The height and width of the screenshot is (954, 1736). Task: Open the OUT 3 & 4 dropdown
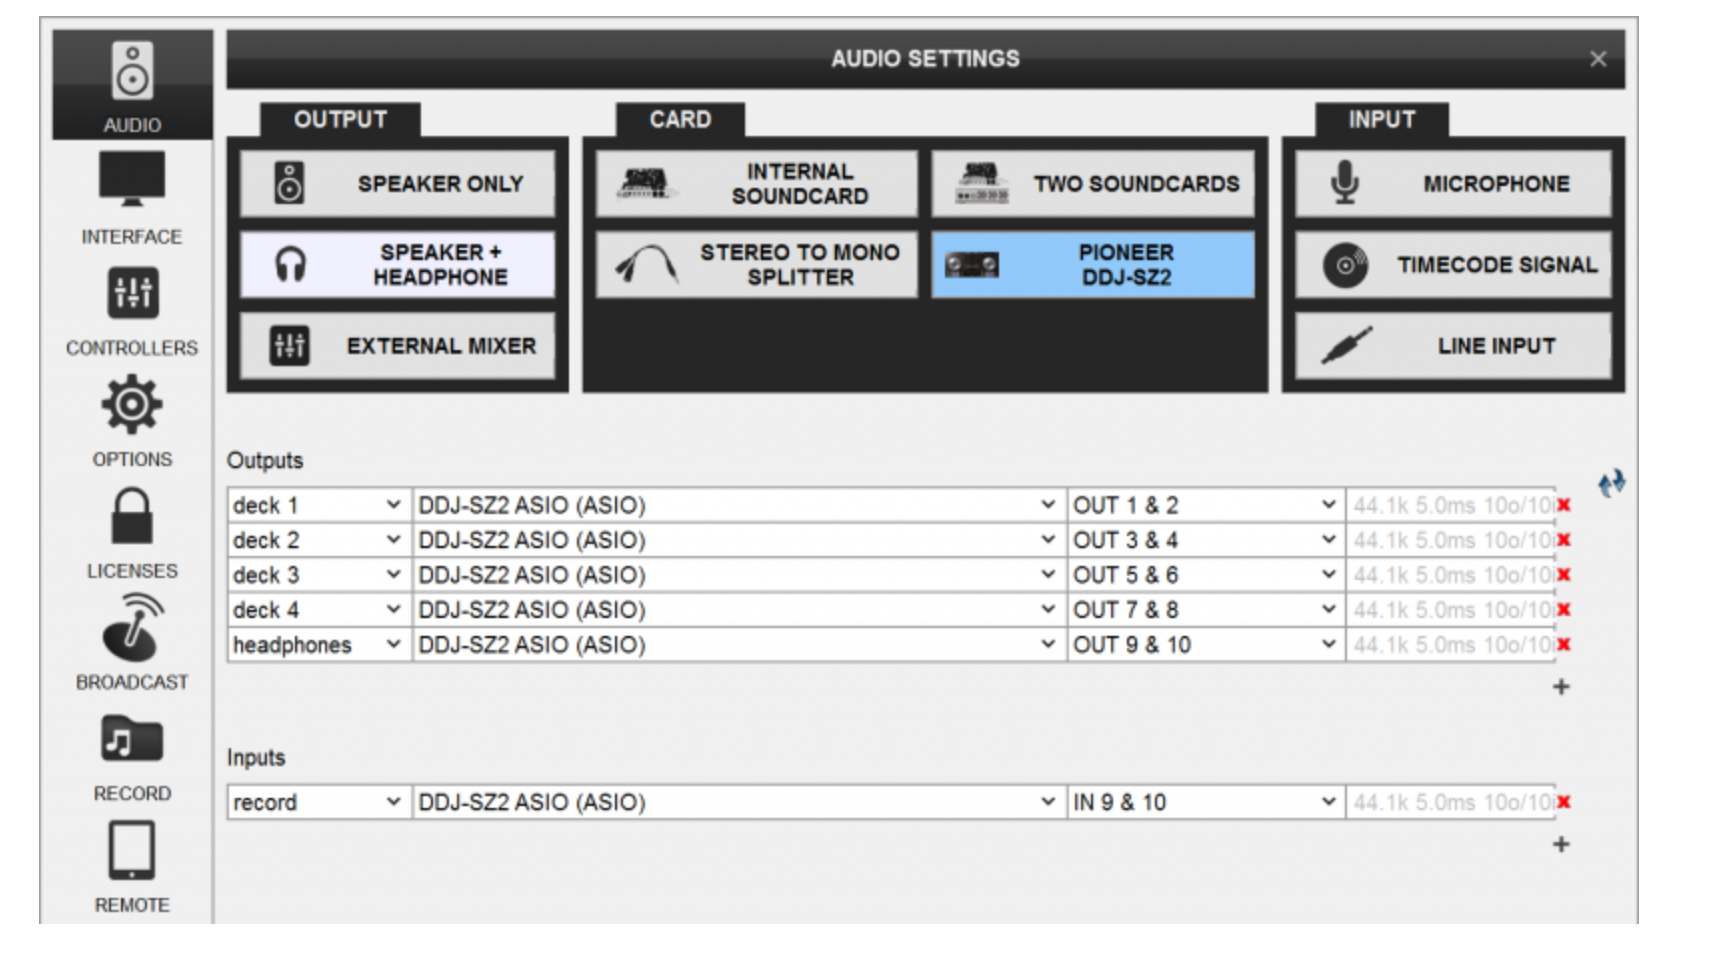tap(1206, 540)
